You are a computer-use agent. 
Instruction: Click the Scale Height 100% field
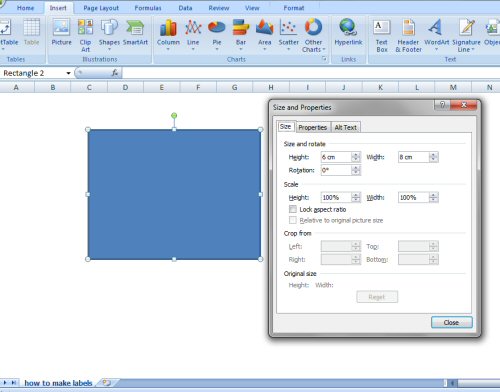pyautogui.click(x=336, y=197)
